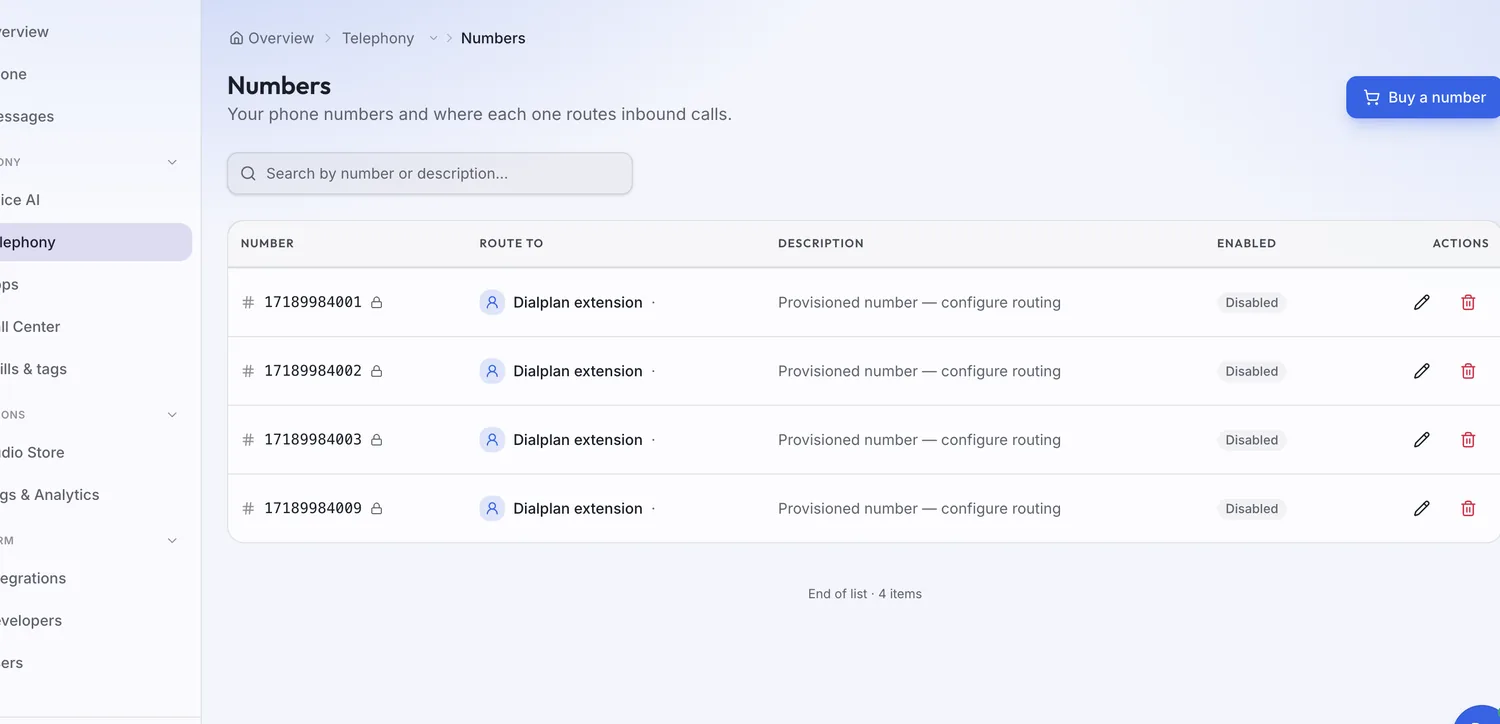Collapse the sidebar section above Integrations

(x=172, y=540)
